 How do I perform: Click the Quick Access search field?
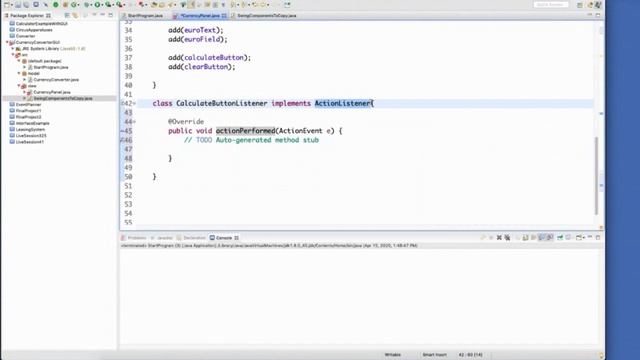click(551, 4)
